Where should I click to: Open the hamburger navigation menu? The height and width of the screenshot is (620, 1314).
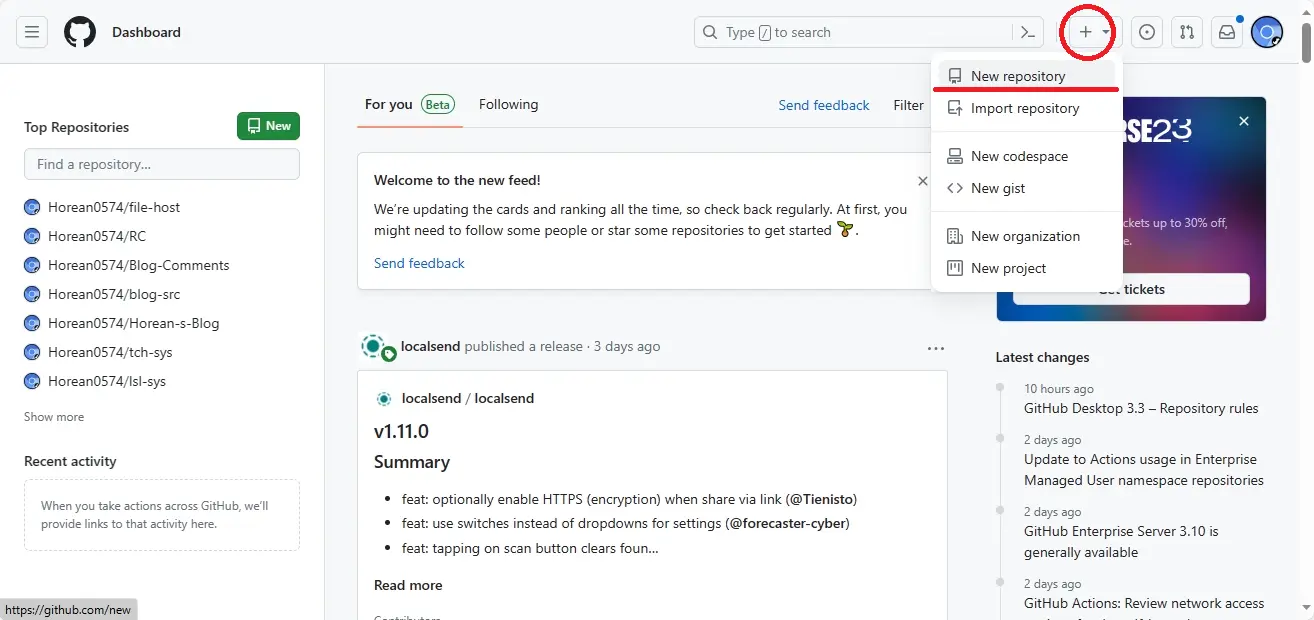pyautogui.click(x=32, y=32)
